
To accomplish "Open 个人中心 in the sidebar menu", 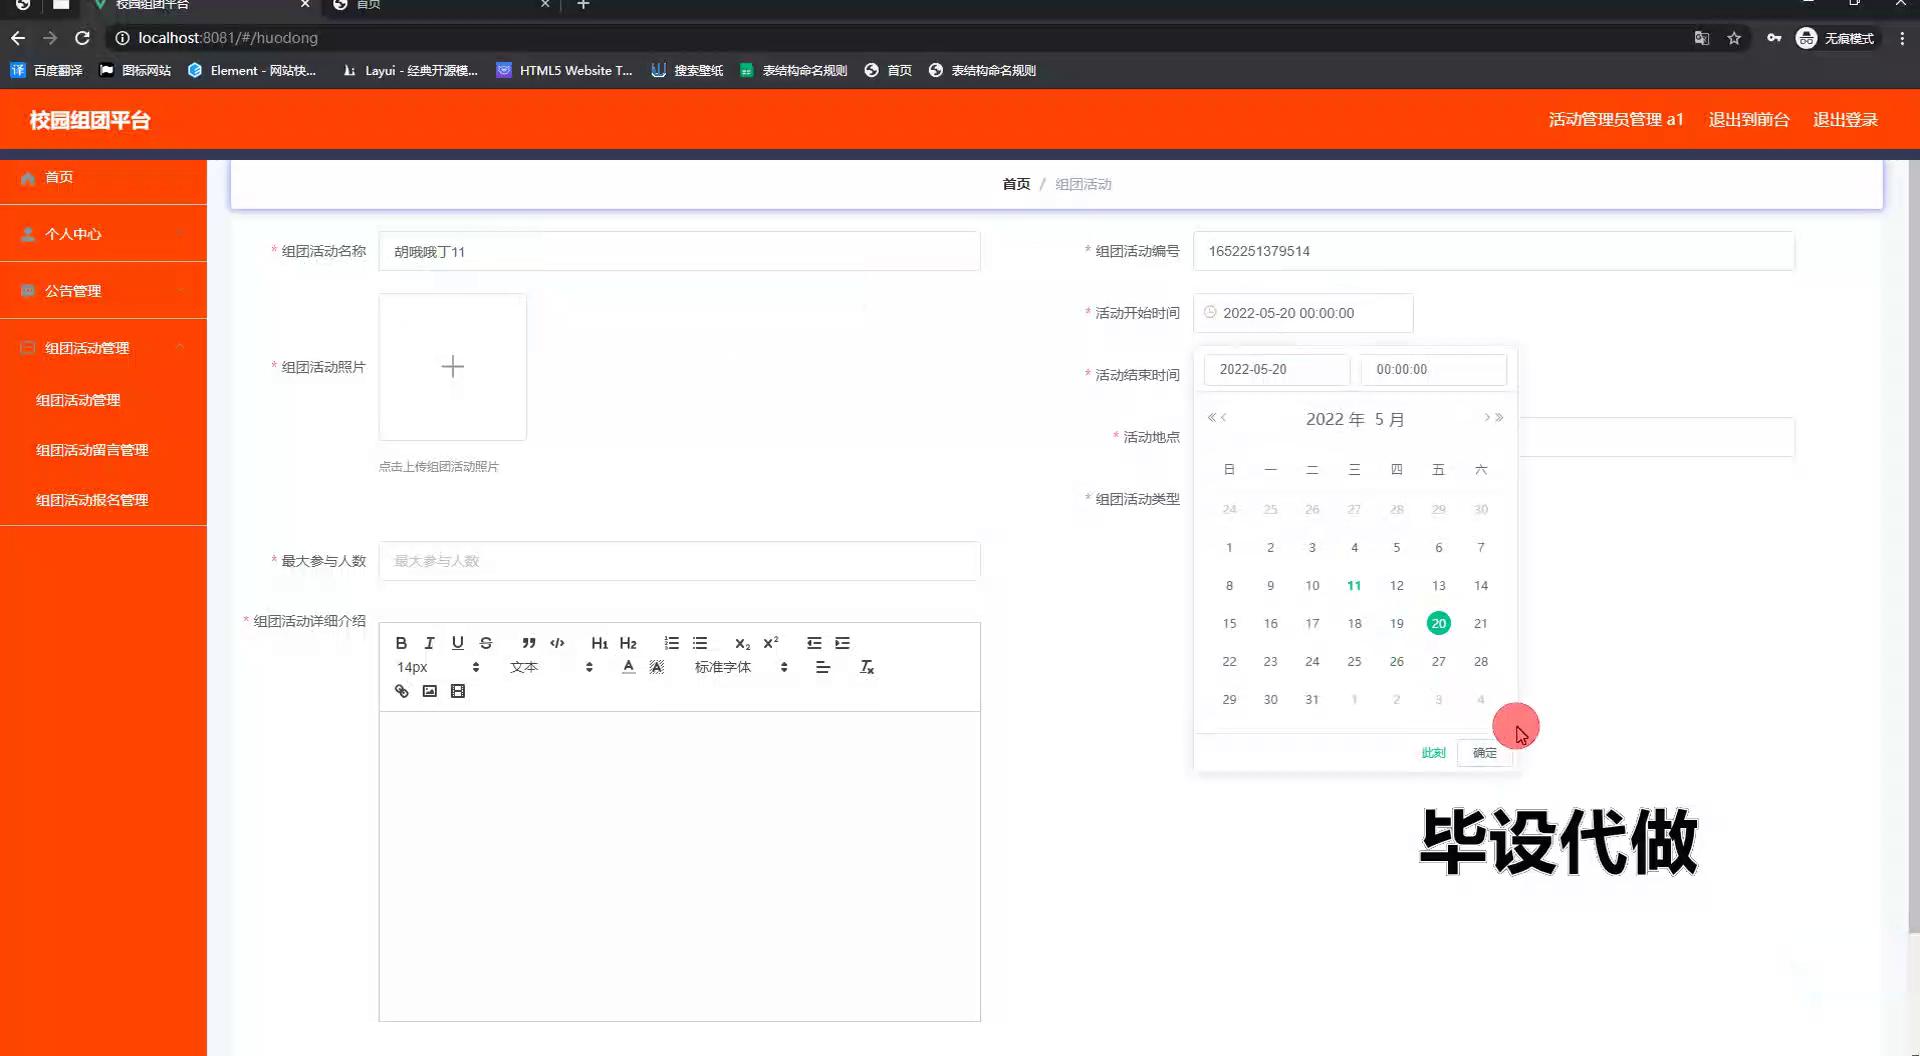I will pos(73,234).
